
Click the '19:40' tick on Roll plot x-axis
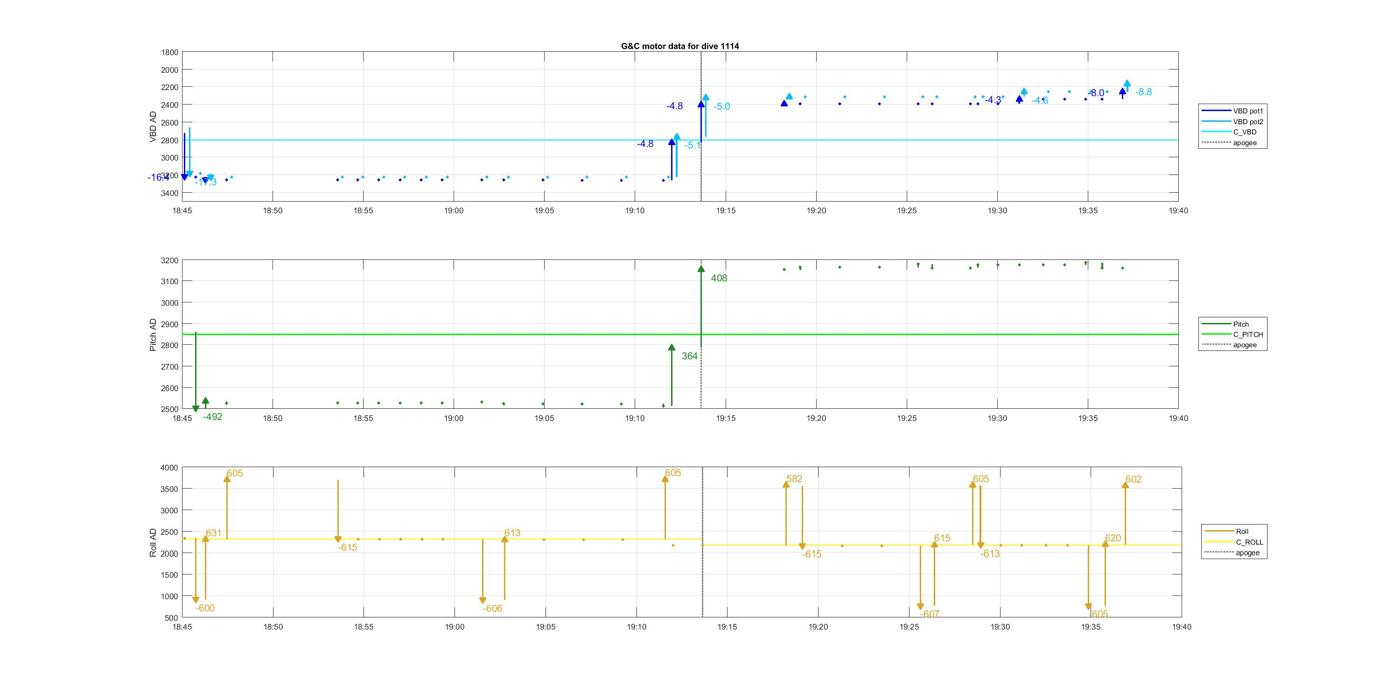tap(1181, 627)
